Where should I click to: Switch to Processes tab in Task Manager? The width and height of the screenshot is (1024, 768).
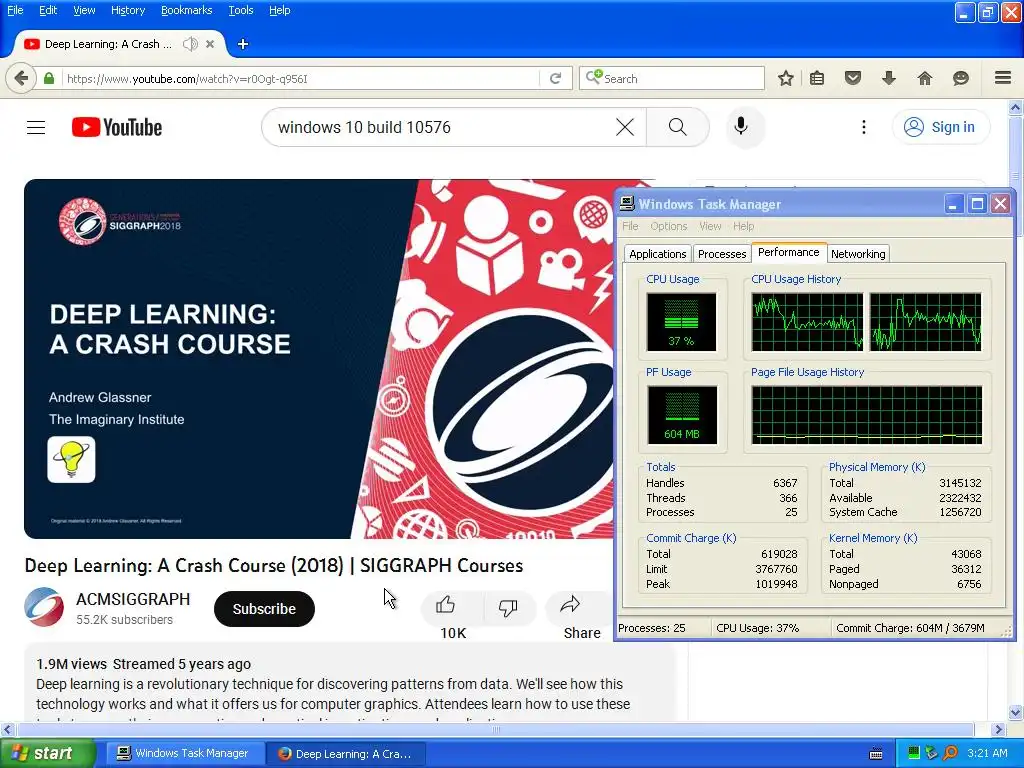click(722, 254)
